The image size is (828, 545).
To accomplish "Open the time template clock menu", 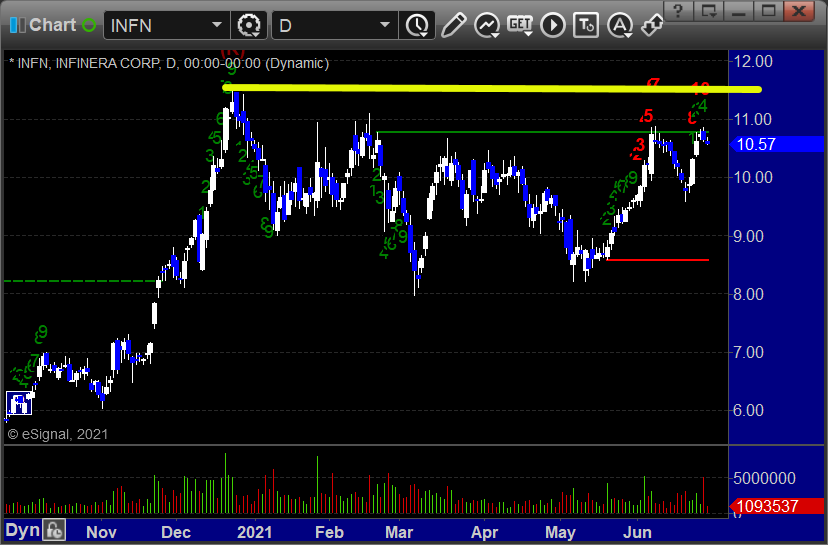I will click(x=417, y=25).
